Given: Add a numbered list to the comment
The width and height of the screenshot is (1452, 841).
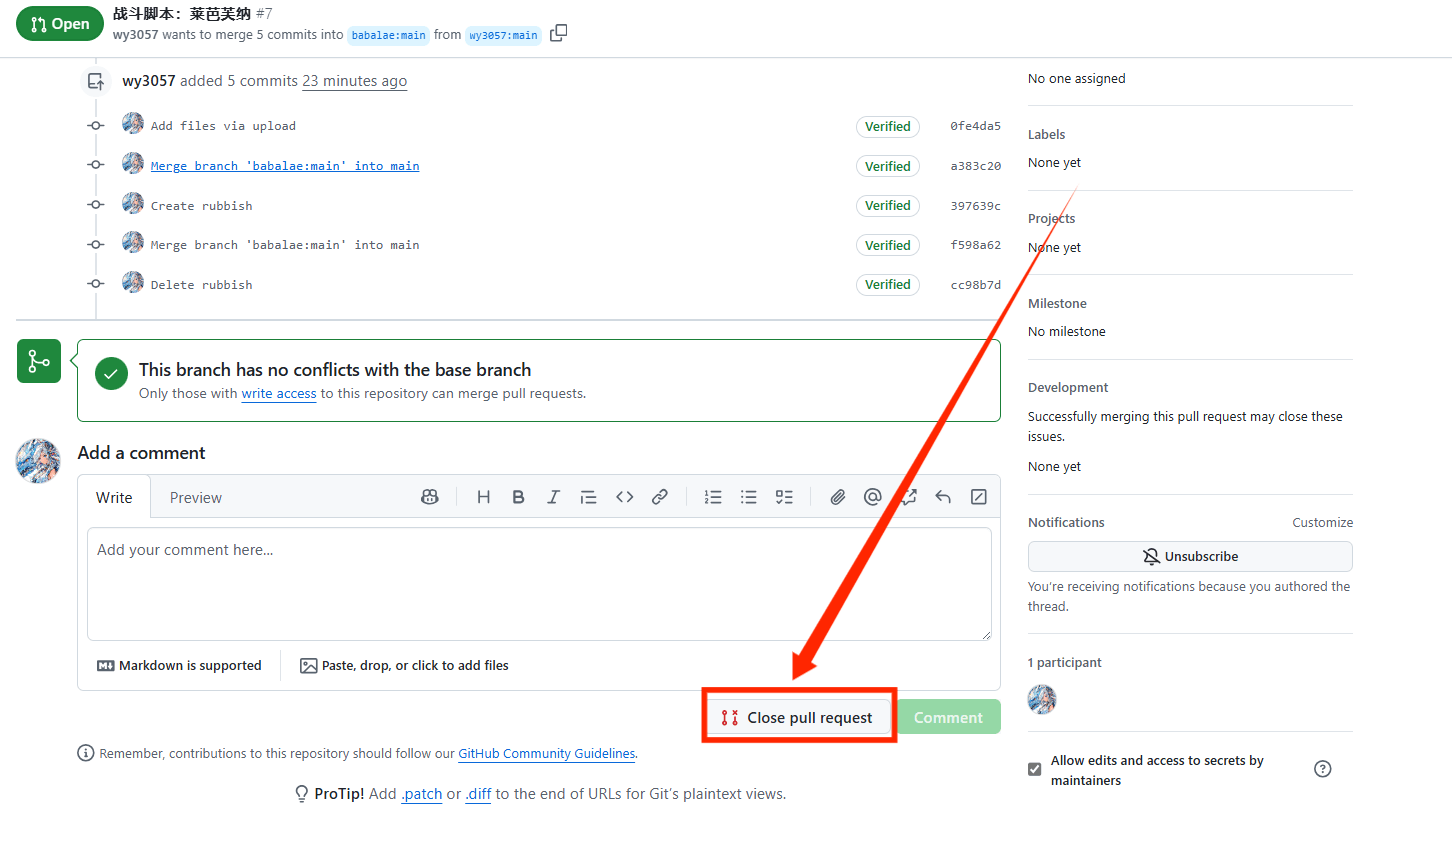Looking at the screenshot, I should coord(713,496).
